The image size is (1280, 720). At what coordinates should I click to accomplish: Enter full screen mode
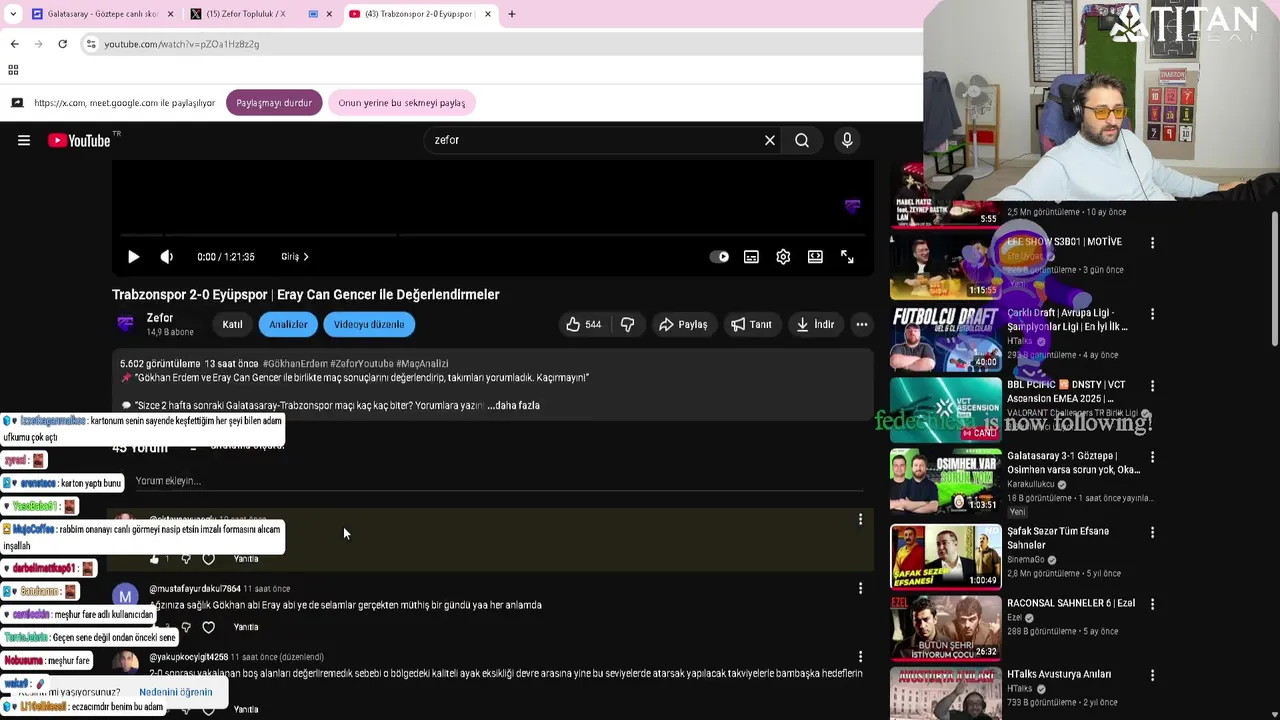tap(847, 257)
